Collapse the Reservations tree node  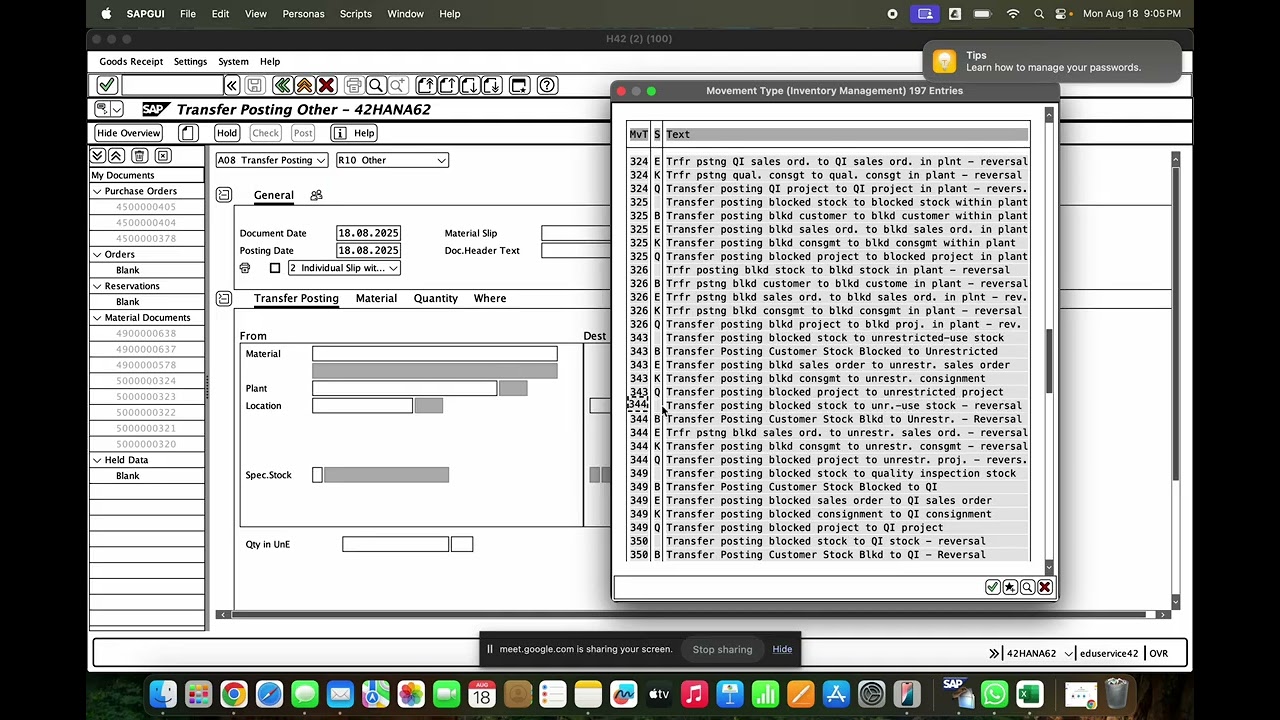tap(97, 286)
